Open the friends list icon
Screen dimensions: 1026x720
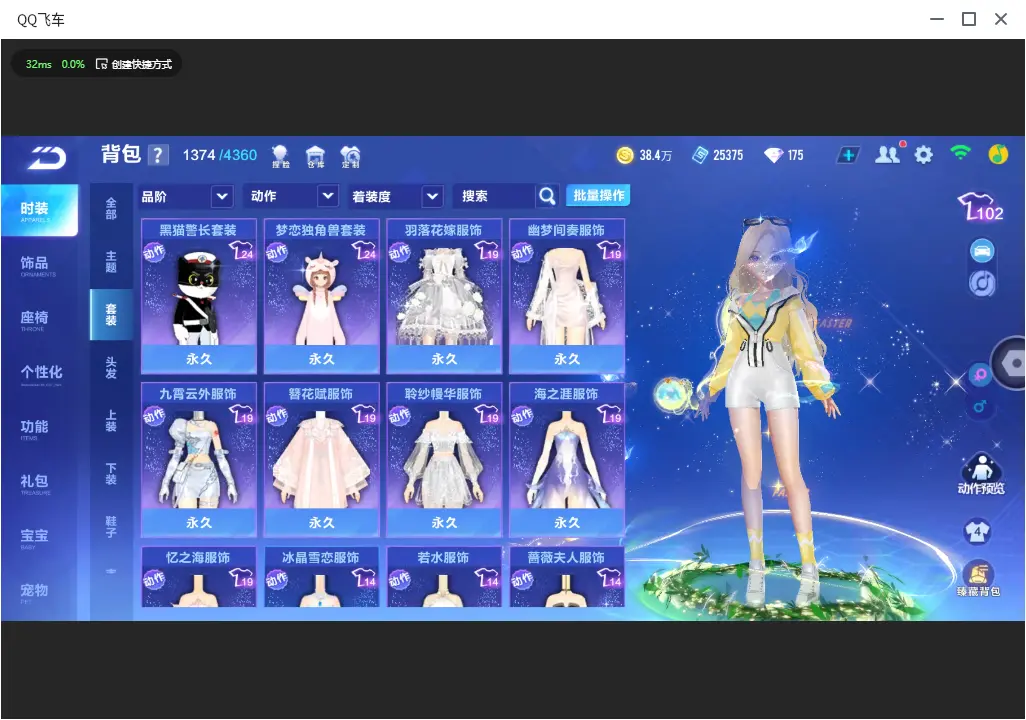pyautogui.click(x=889, y=154)
